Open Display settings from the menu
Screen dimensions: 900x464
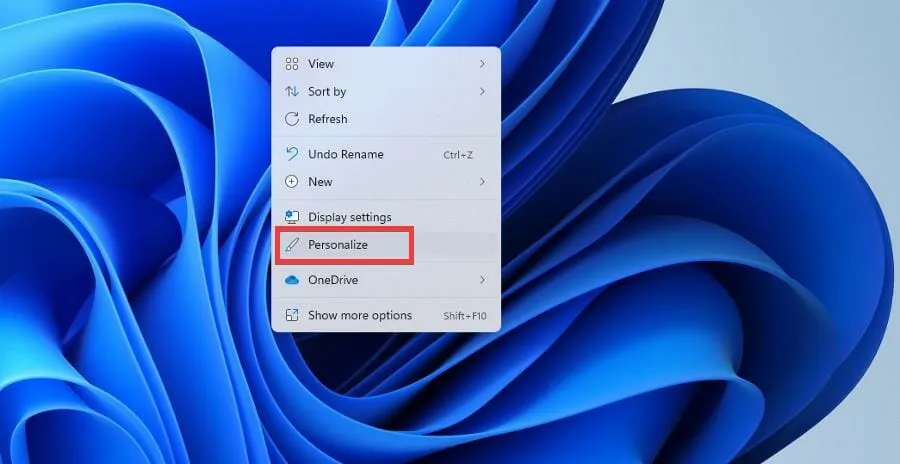349,217
